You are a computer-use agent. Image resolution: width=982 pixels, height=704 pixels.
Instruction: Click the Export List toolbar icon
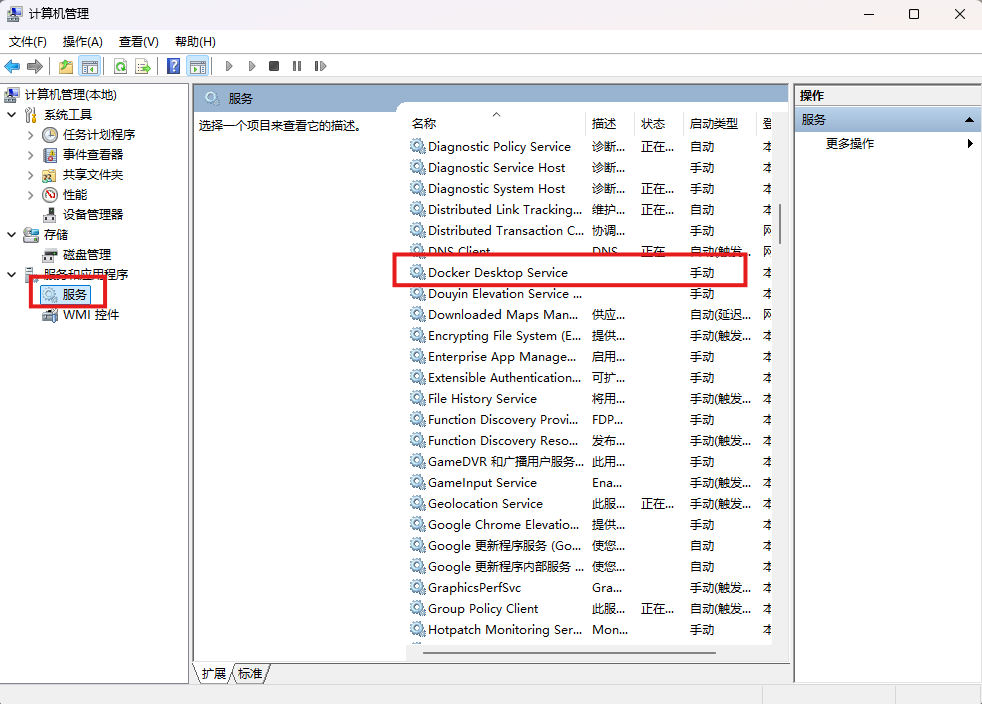[143, 66]
